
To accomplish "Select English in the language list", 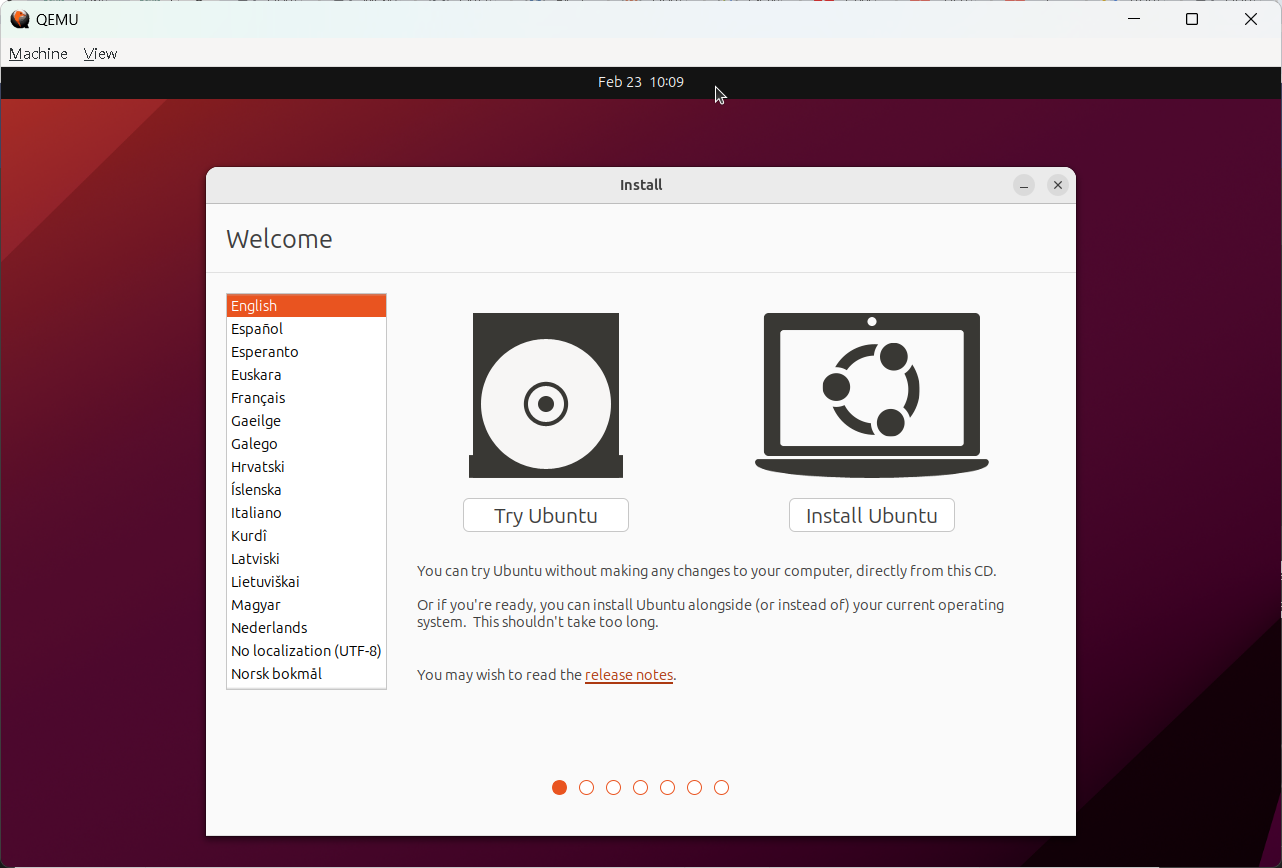I will tap(306, 306).
